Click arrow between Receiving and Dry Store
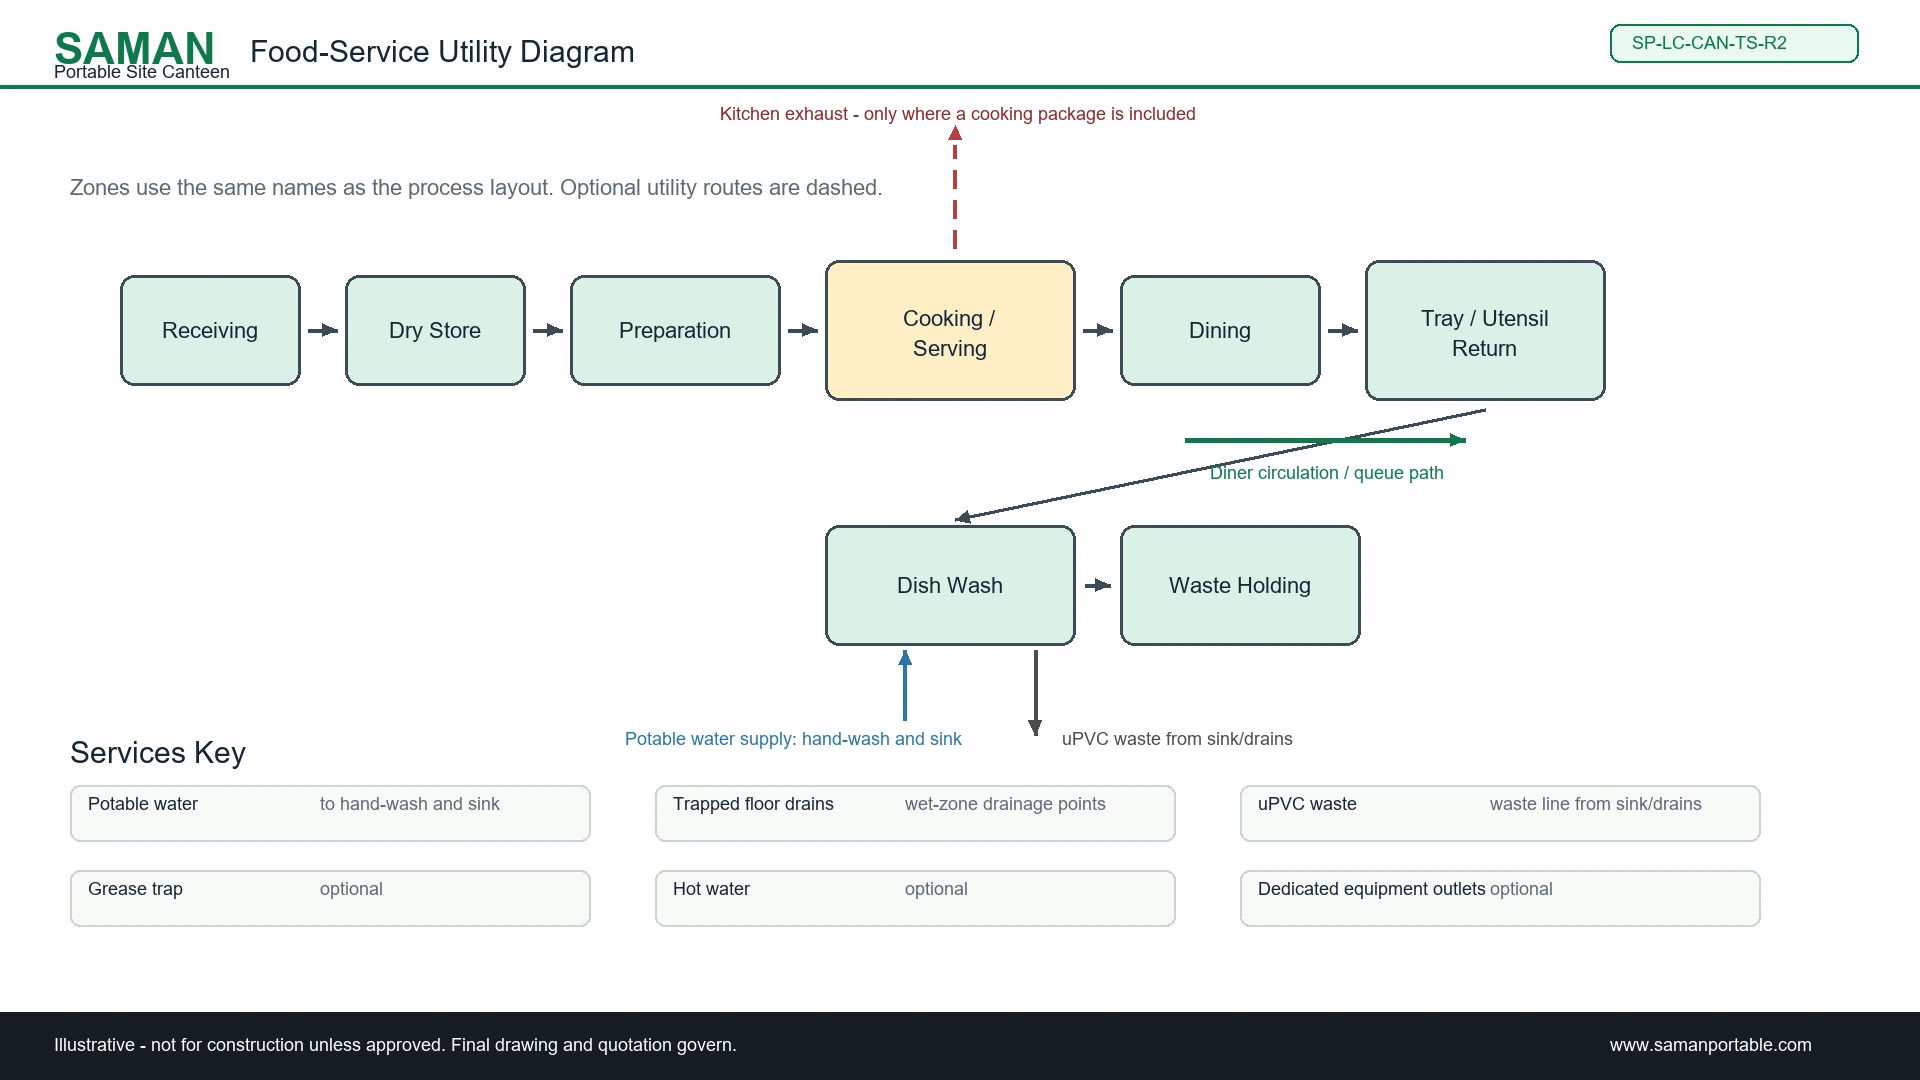1920x1080 pixels. click(323, 330)
